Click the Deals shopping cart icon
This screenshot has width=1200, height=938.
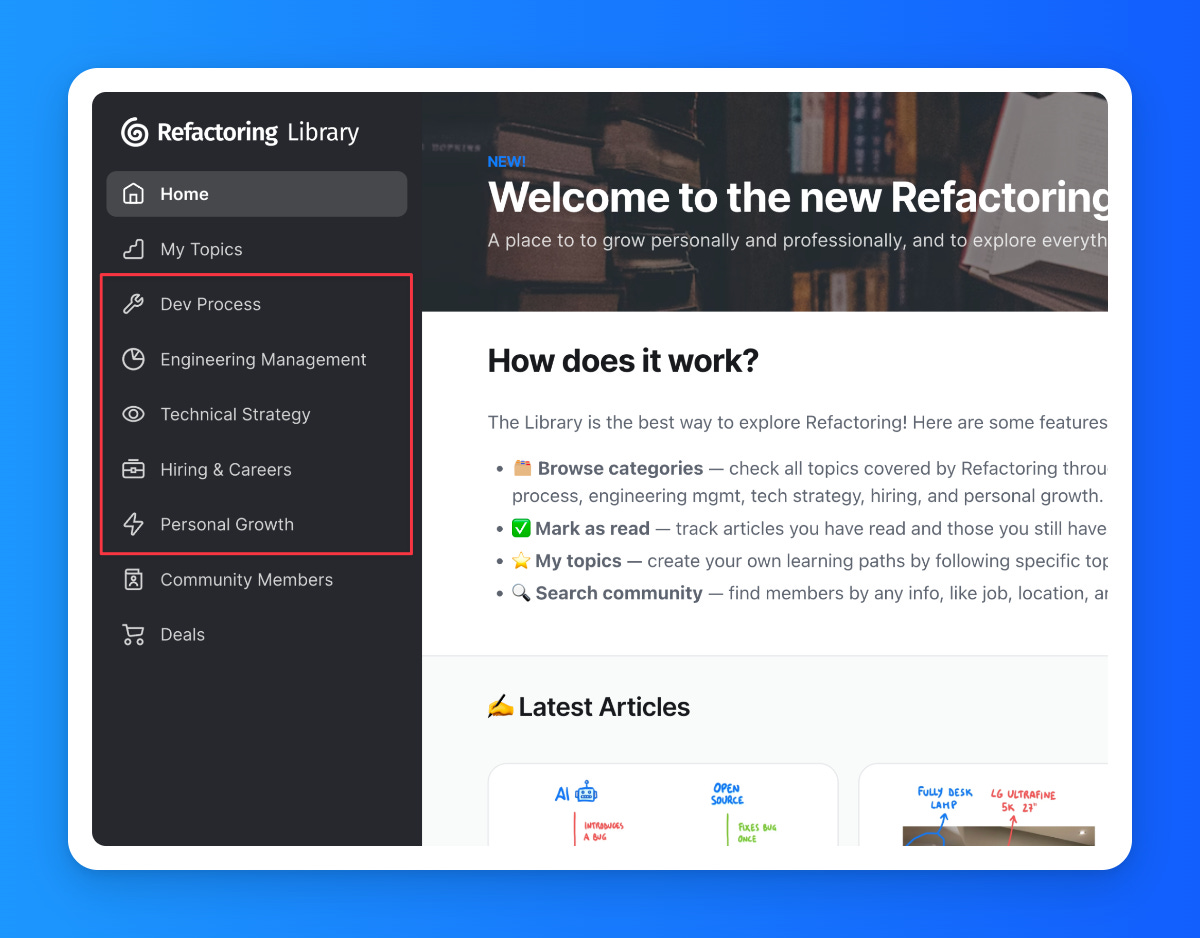coord(133,634)
